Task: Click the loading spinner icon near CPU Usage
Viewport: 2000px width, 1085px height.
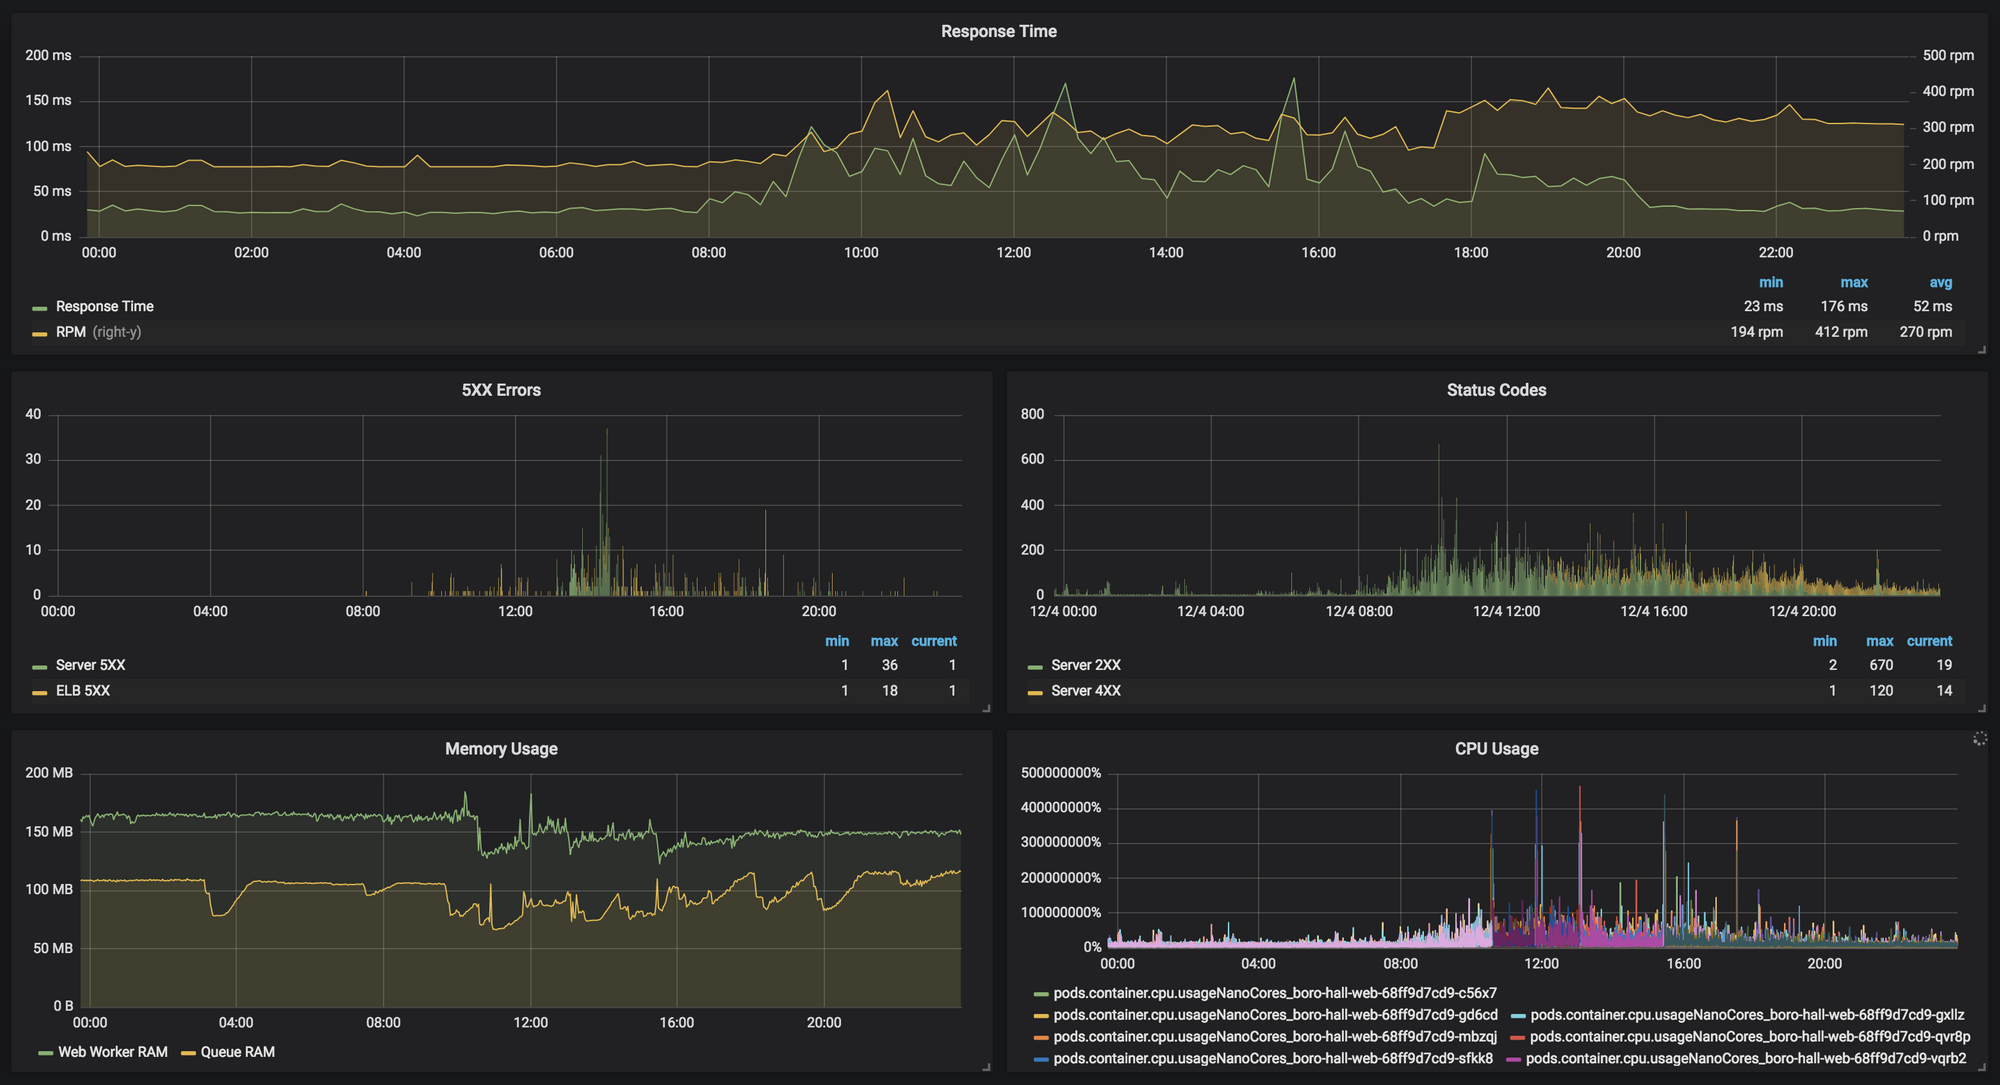Action: pyautogui.click(x=1979, y=739)
